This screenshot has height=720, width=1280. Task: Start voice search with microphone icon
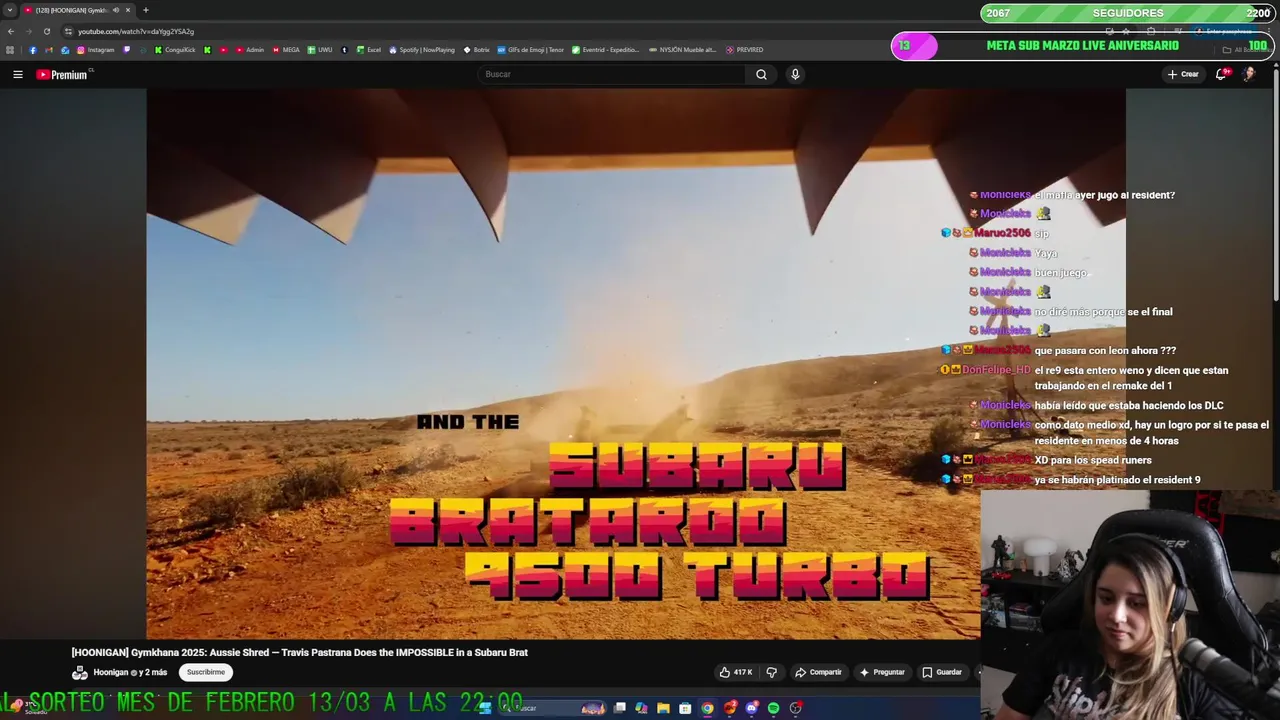point(795,74)
